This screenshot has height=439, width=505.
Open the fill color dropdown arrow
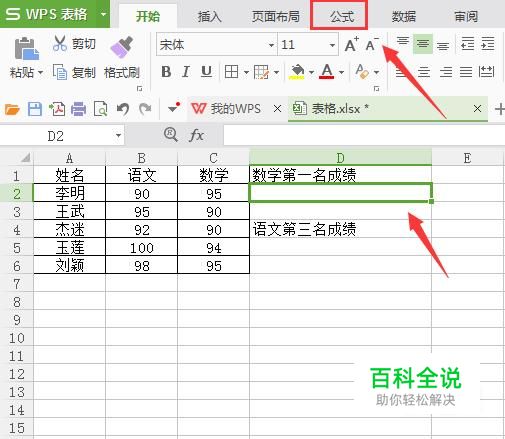pos(311,72)
